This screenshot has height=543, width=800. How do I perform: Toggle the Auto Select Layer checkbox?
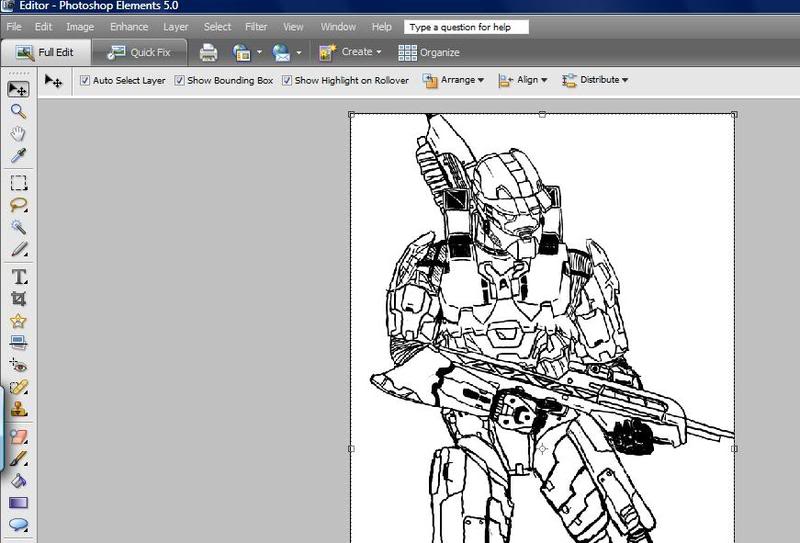(85, 80)
